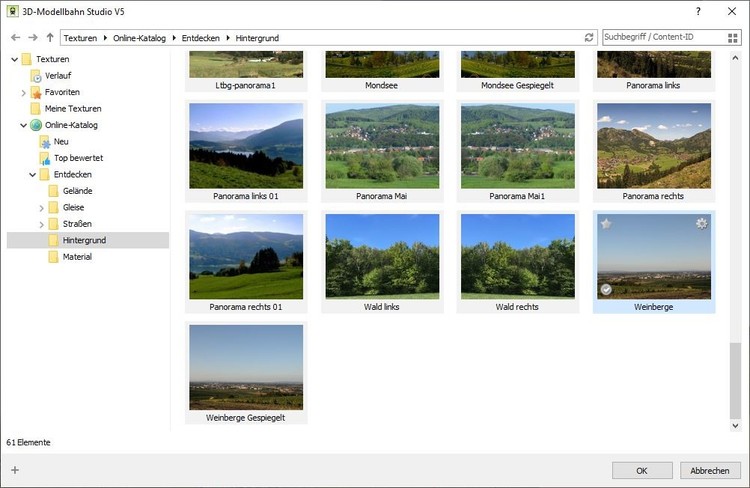Viewport: 750px width, 488px height.
Task: Open Meine Texturen in tree
Action: tap(73, 109)
